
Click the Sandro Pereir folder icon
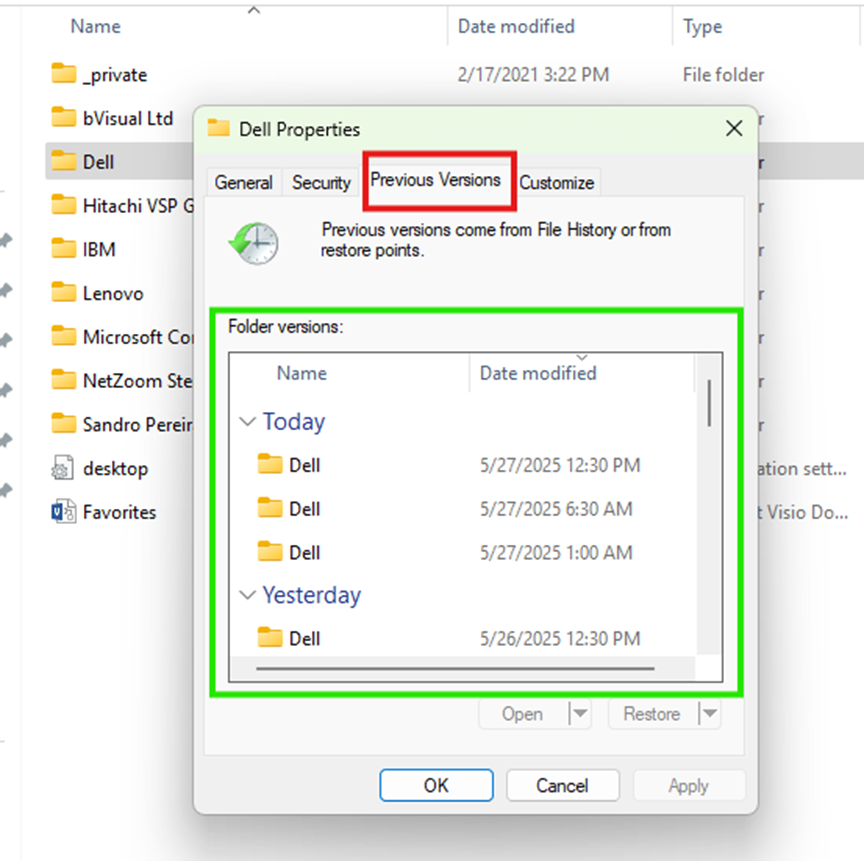[63, 423]
